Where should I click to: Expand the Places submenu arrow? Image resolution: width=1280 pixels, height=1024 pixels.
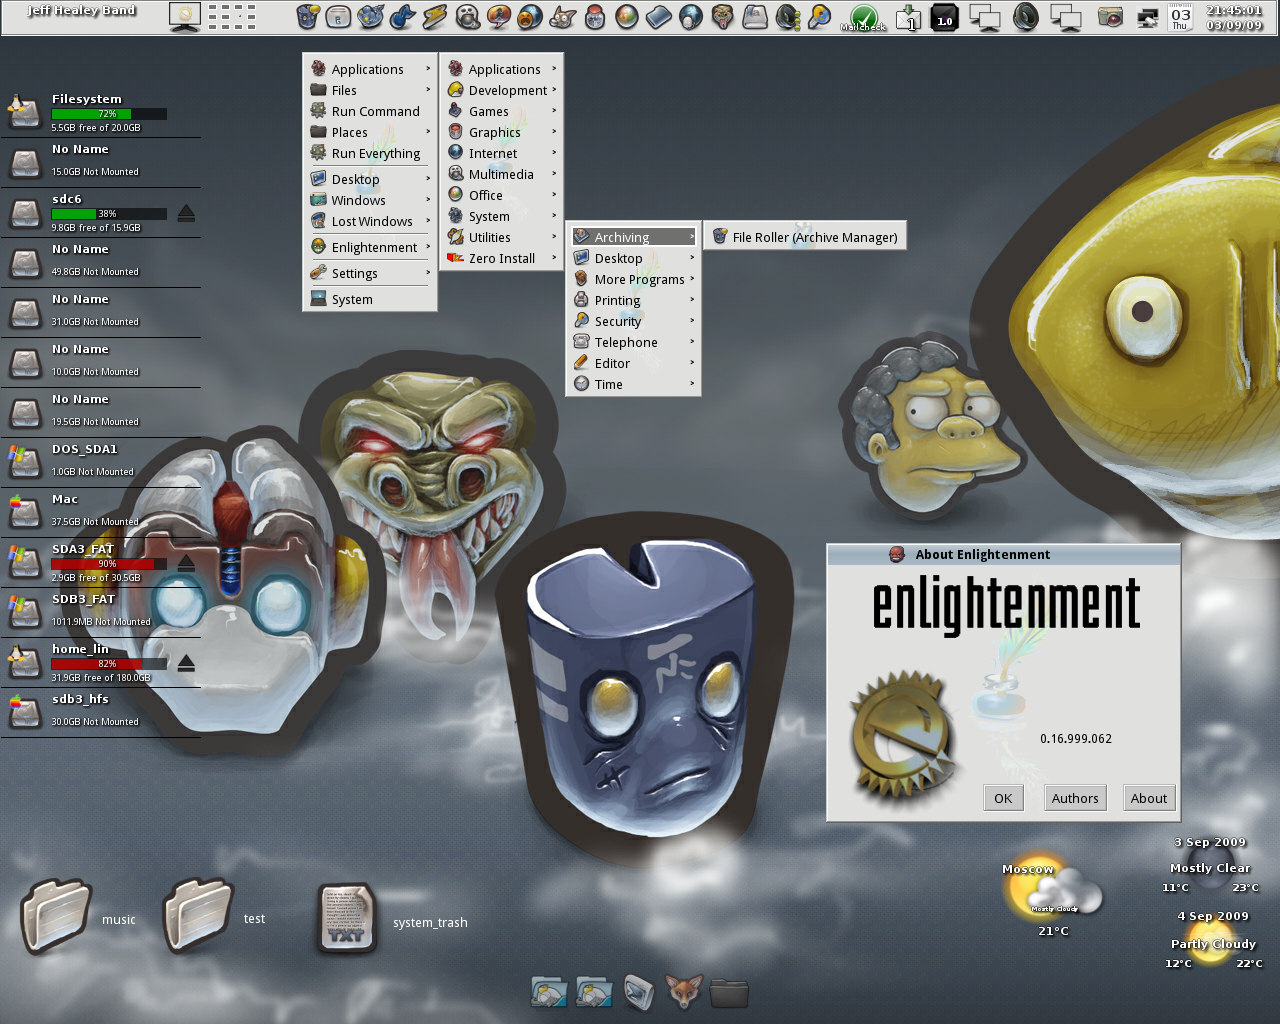point(428,131)
